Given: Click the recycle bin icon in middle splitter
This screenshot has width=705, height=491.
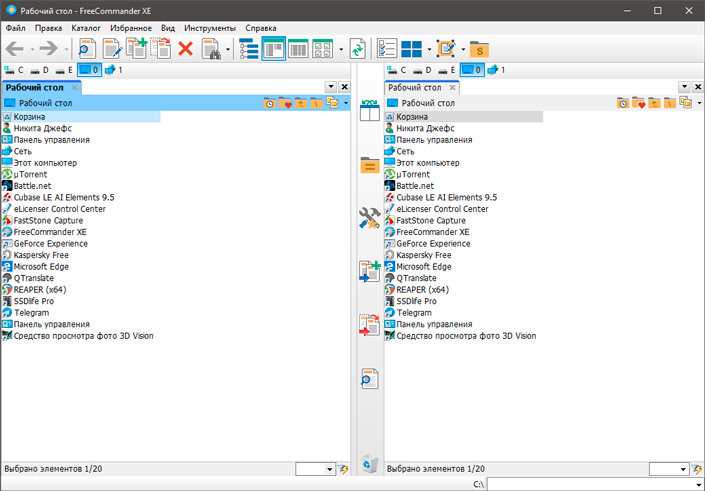Looking at the screenshot, I should (369, 462).
